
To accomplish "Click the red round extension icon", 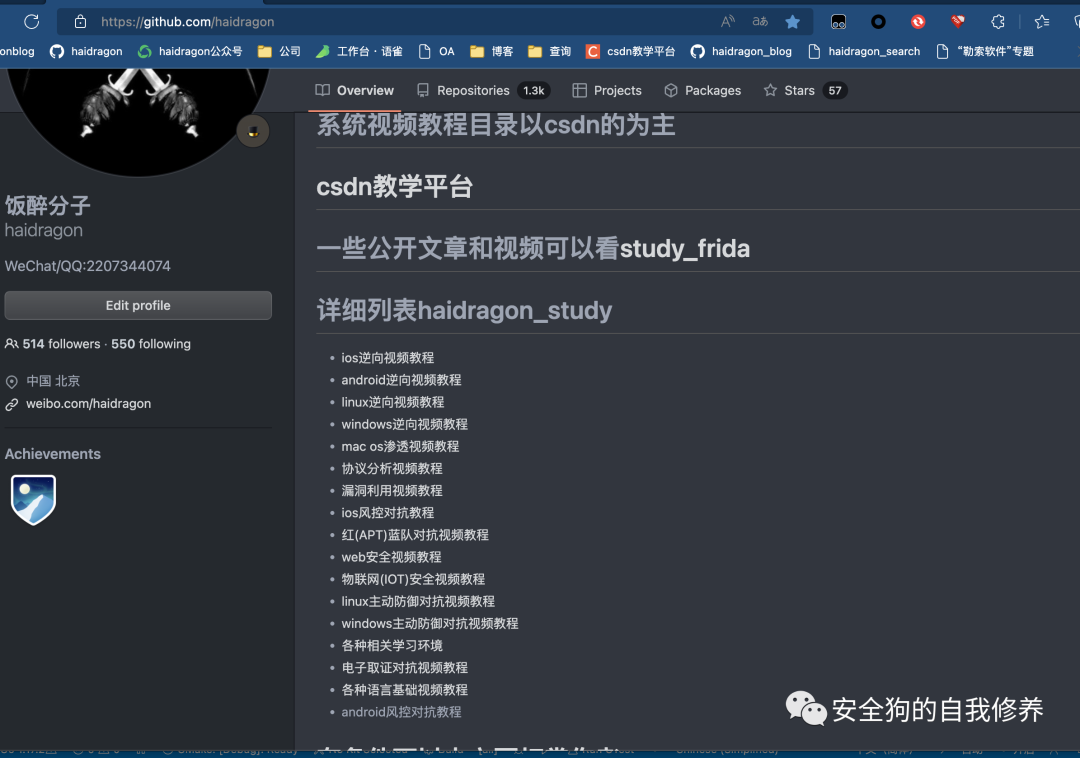I will coord(918,22).
